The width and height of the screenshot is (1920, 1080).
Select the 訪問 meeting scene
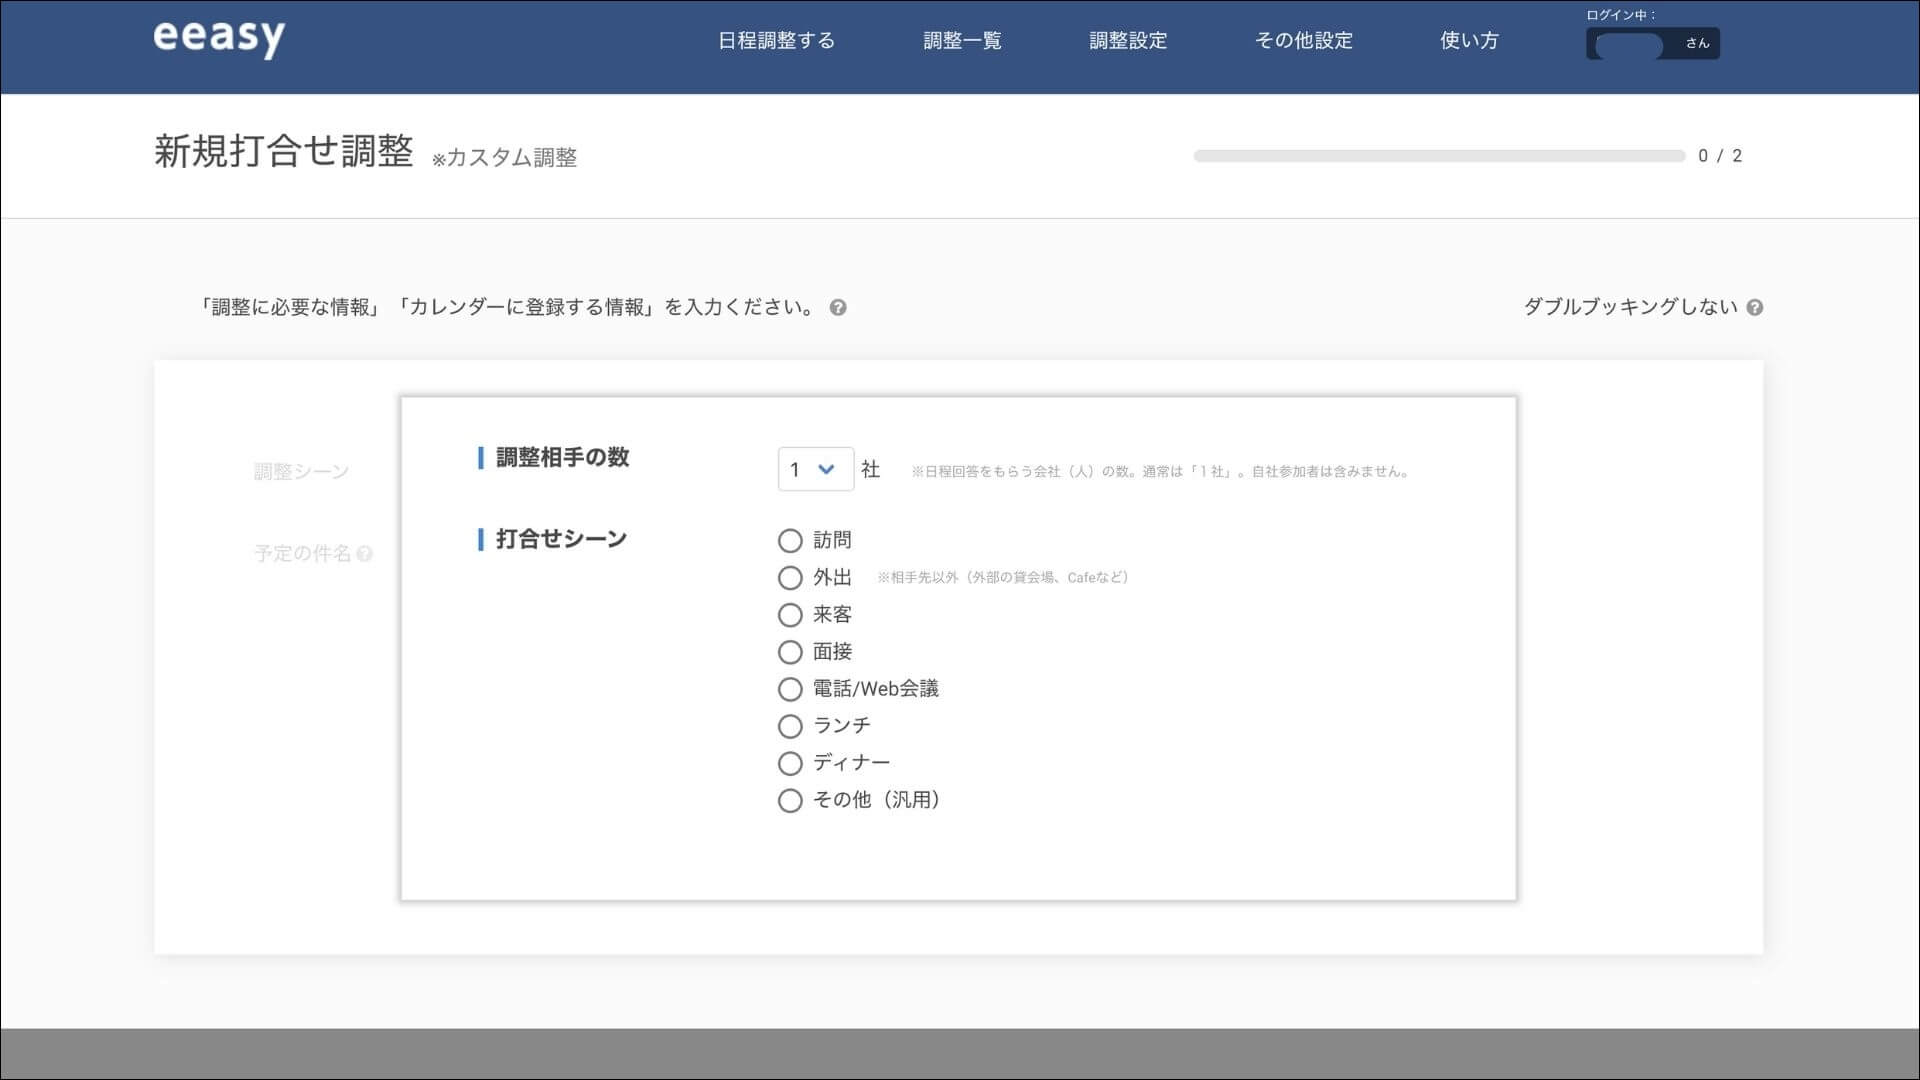(x=790, y=540)
